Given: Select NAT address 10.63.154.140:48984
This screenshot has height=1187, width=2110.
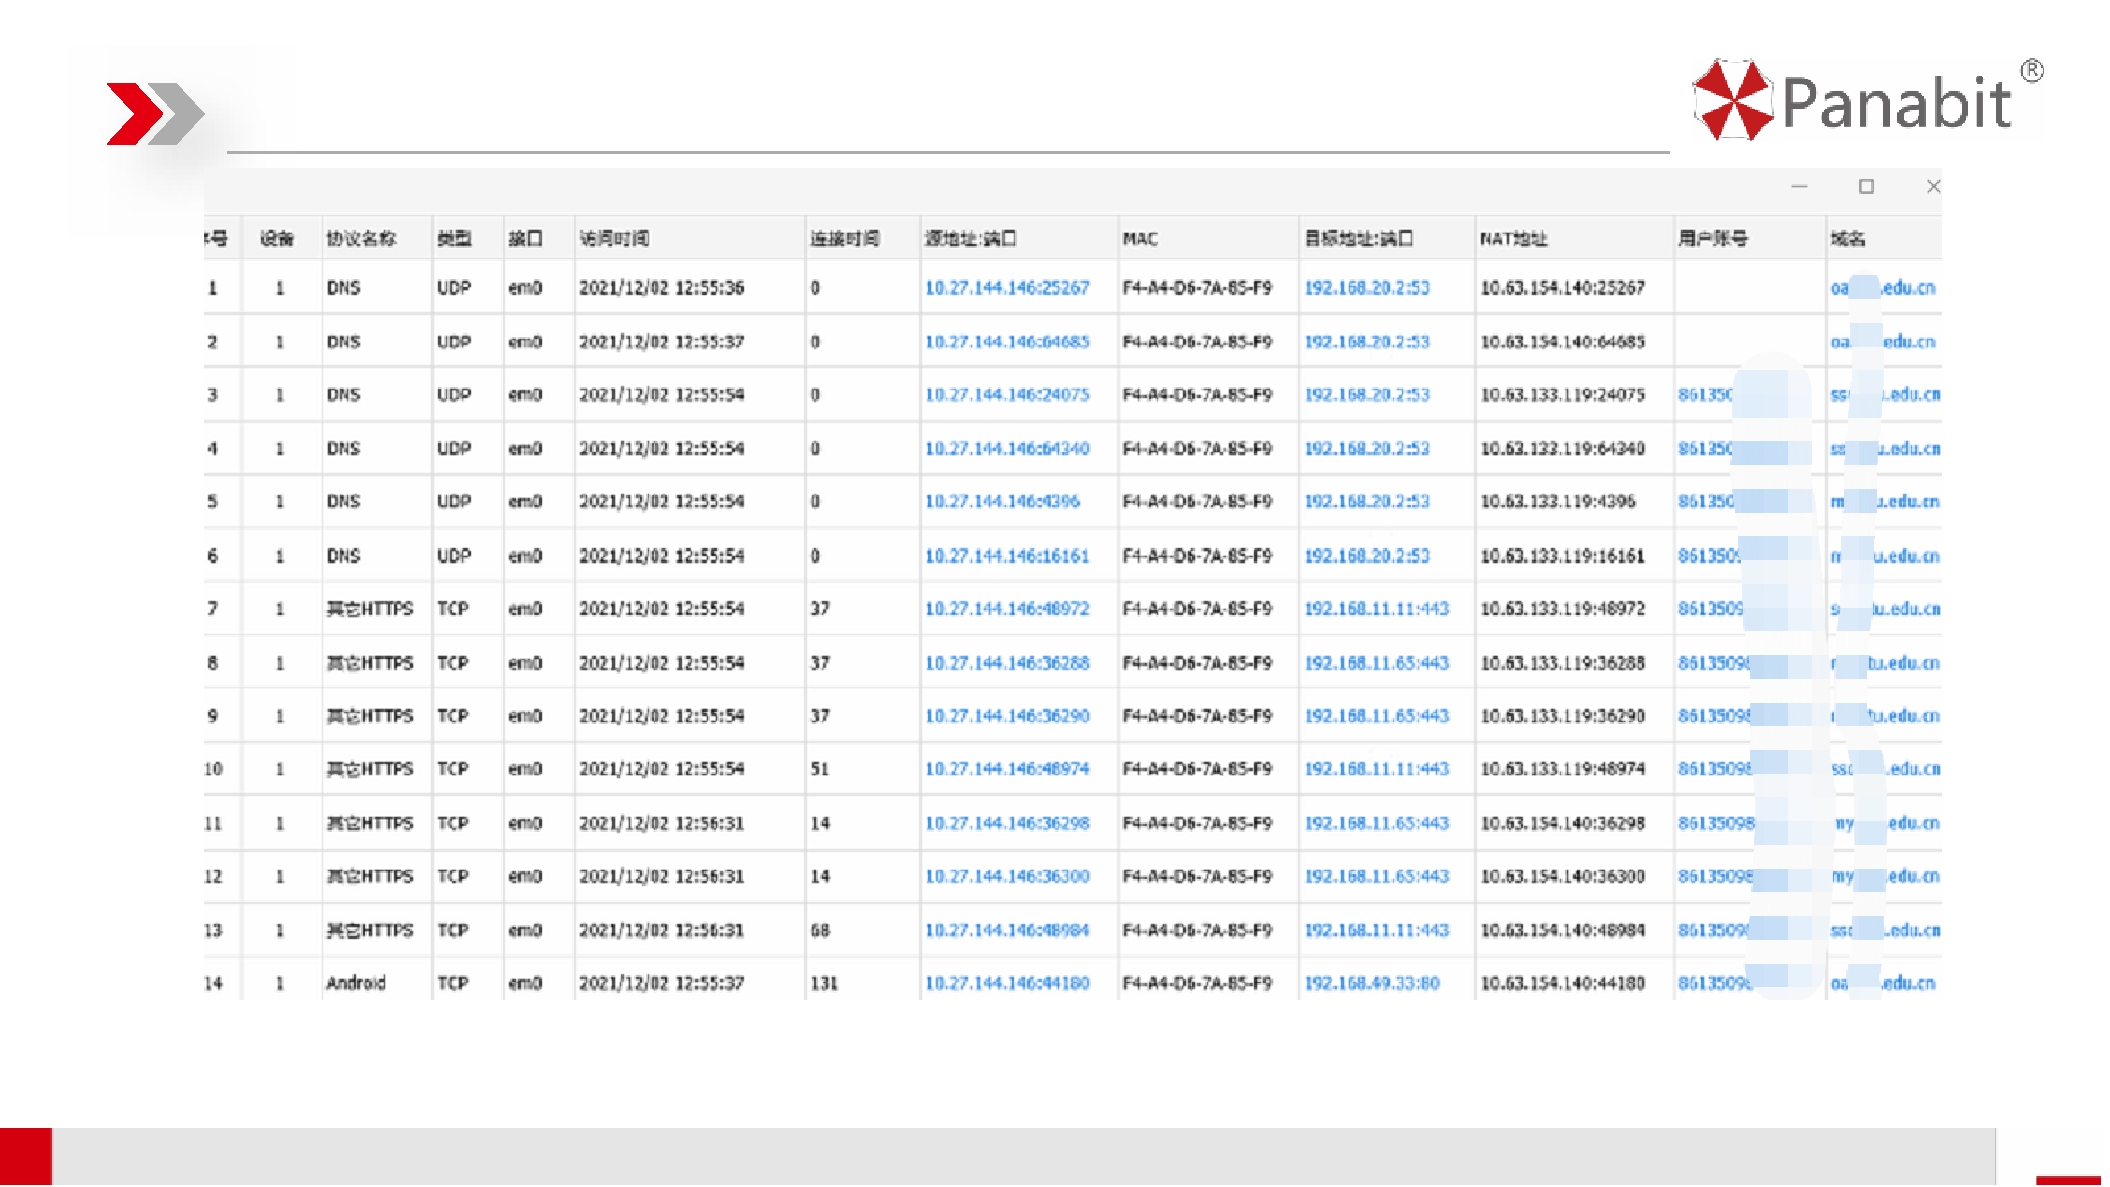Looking at the screenshot, I should click(x=1562, y=931).
